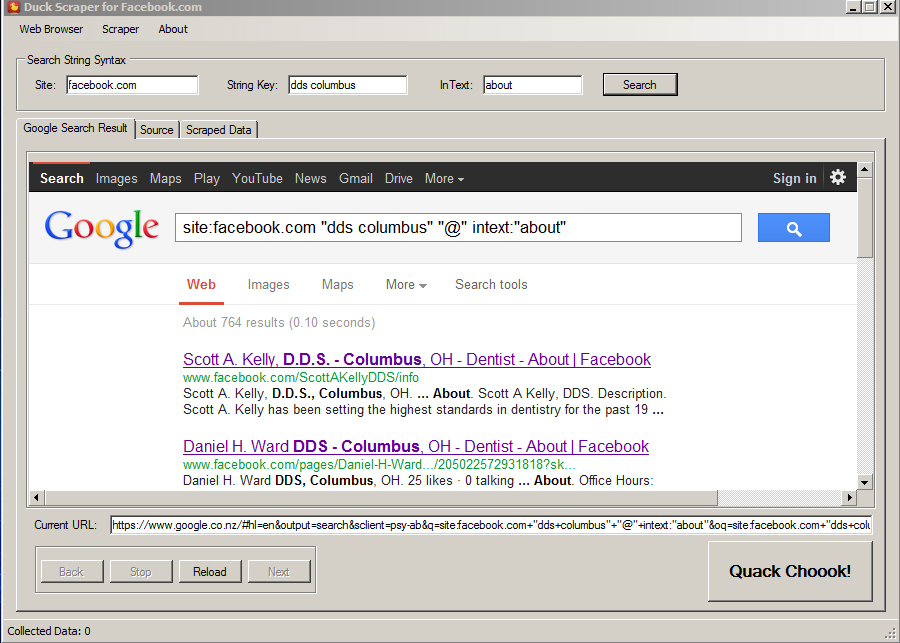Open the About menu

173,29
